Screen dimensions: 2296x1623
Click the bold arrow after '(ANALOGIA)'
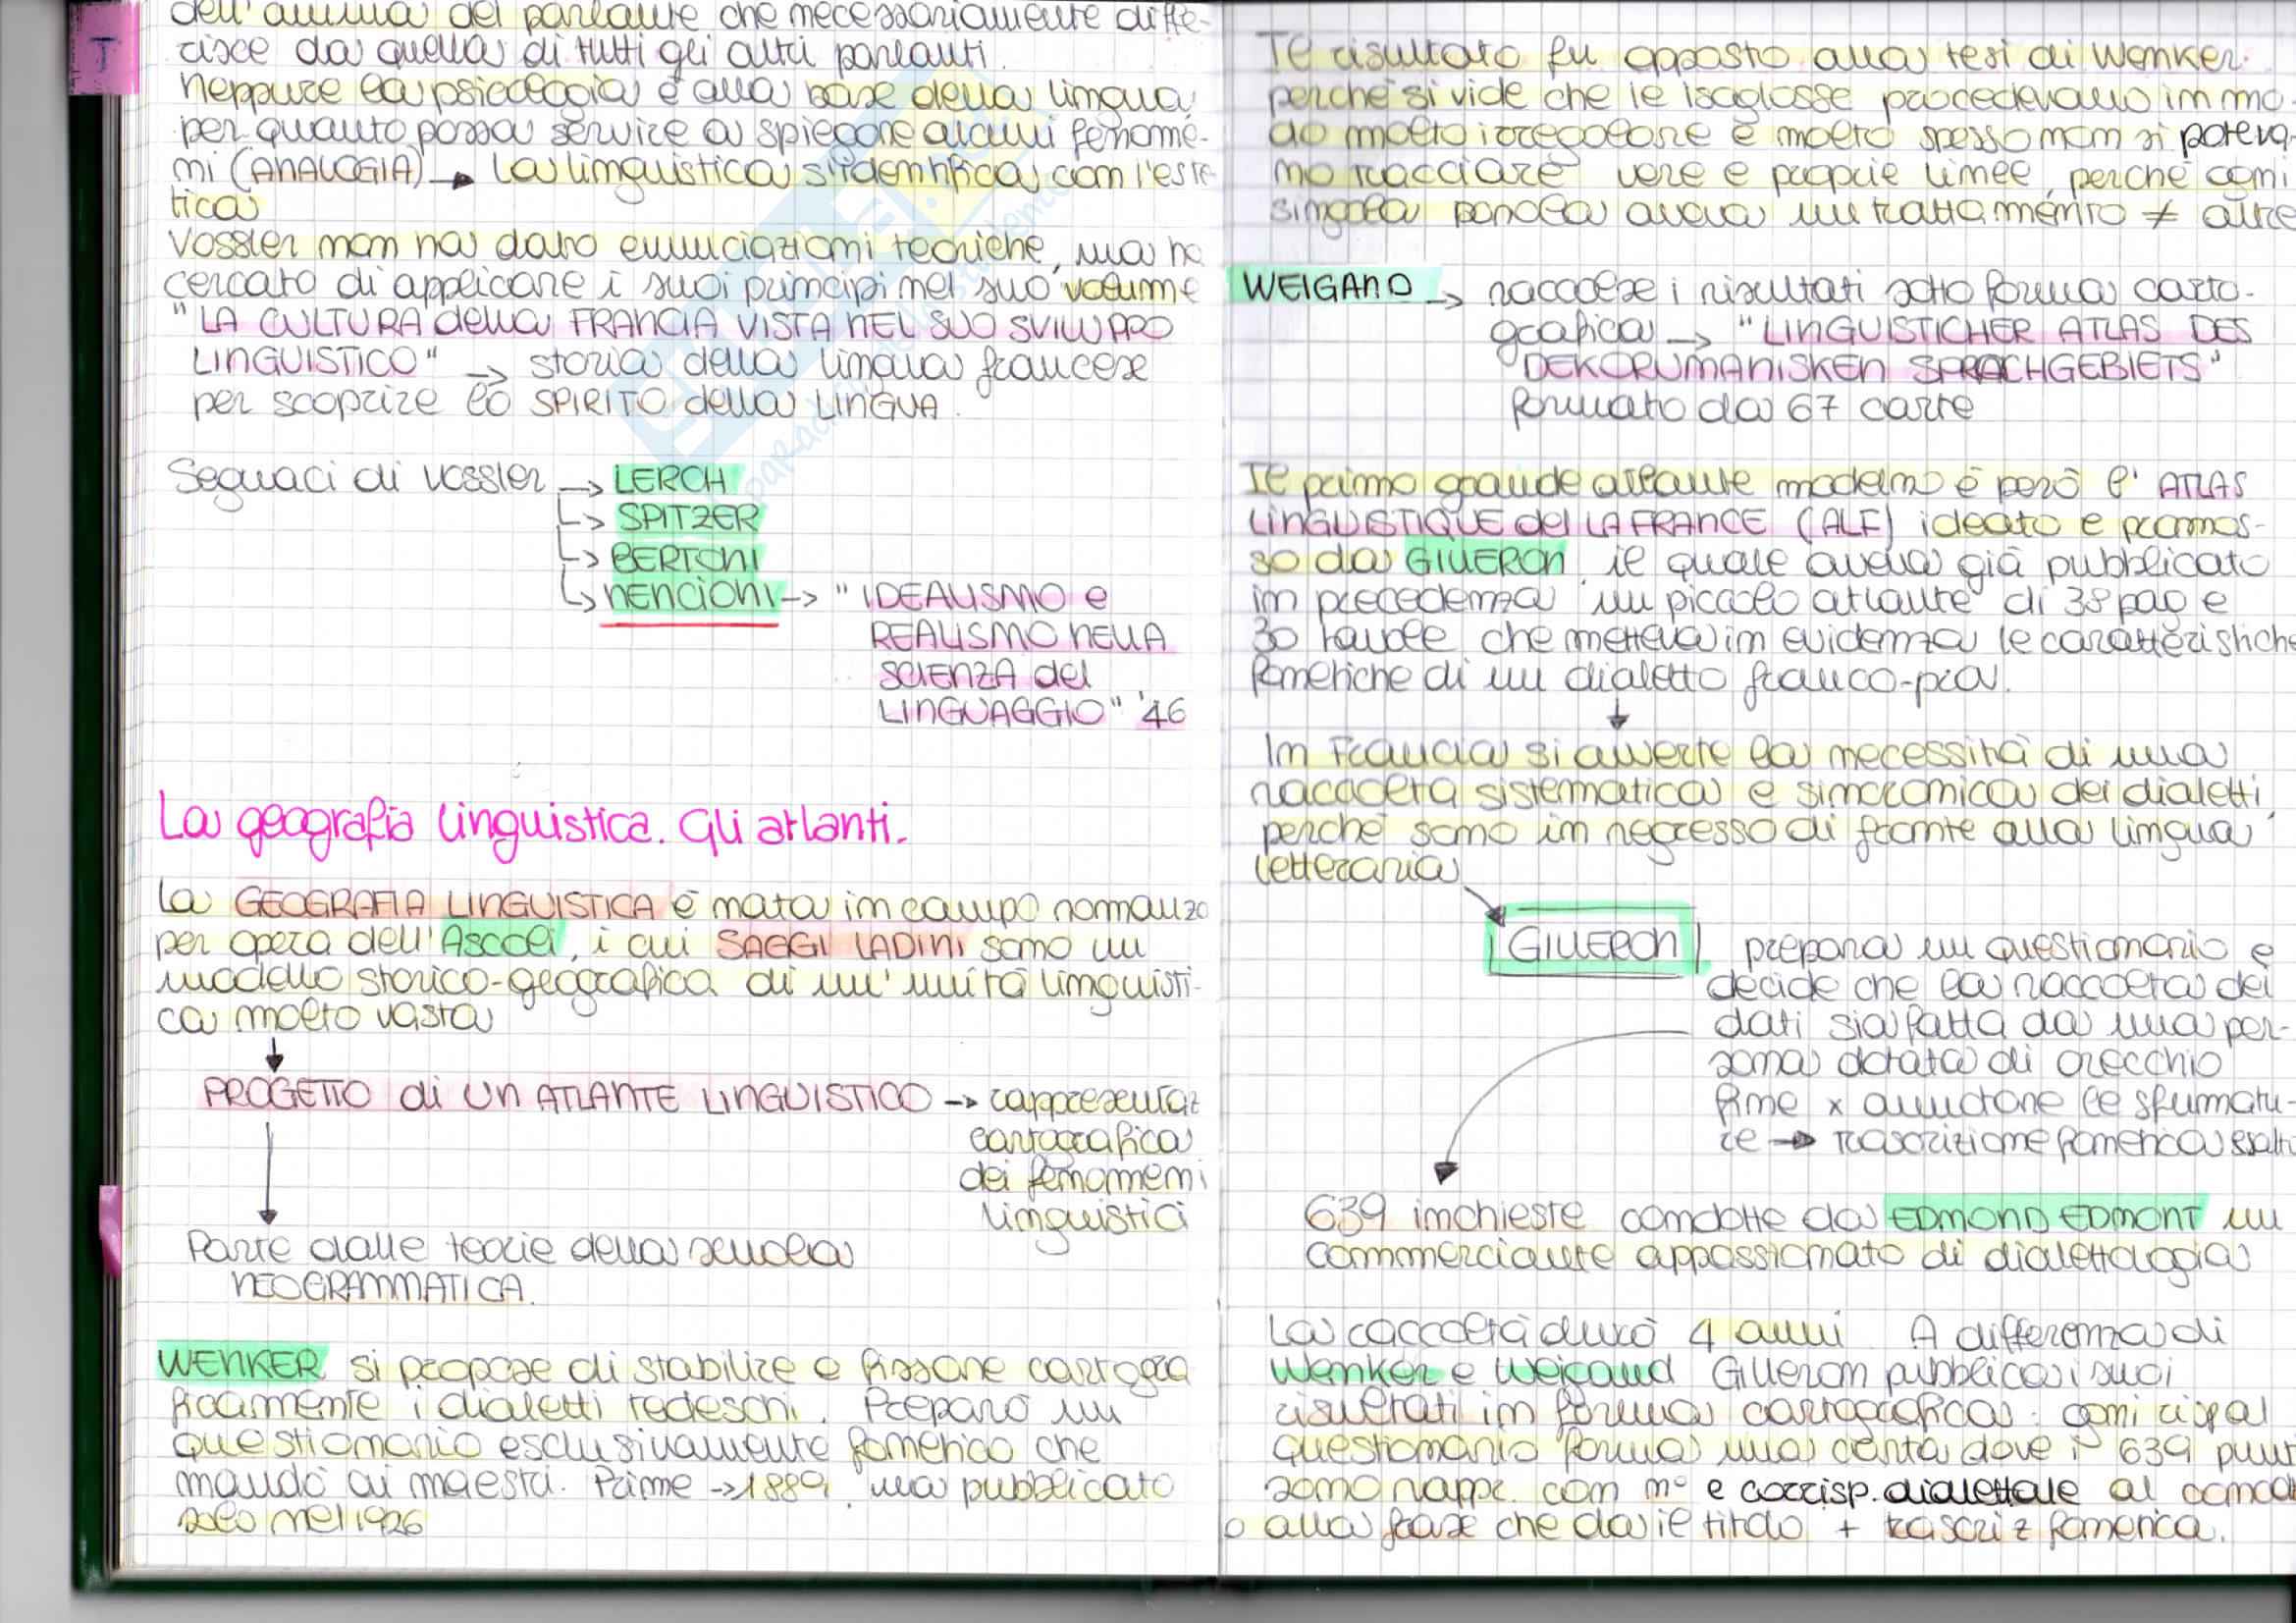point(455,180)
